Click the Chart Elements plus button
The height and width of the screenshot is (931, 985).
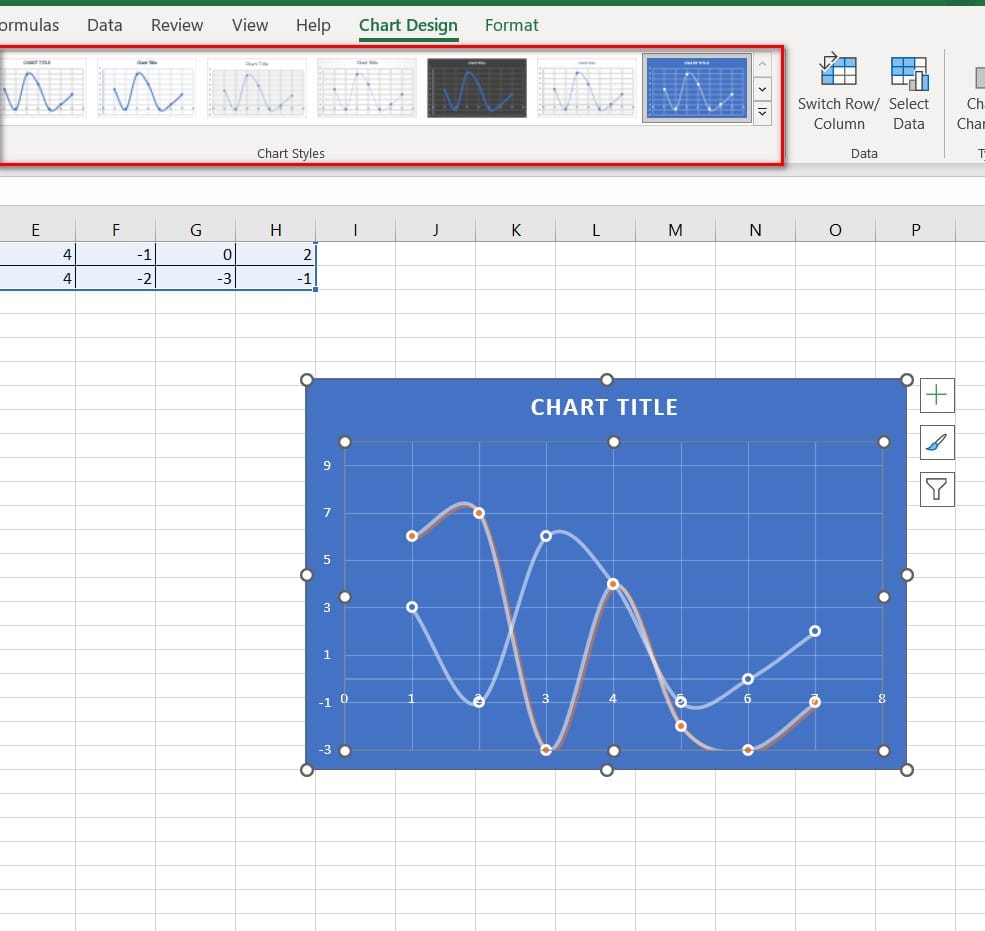point(937,395)
